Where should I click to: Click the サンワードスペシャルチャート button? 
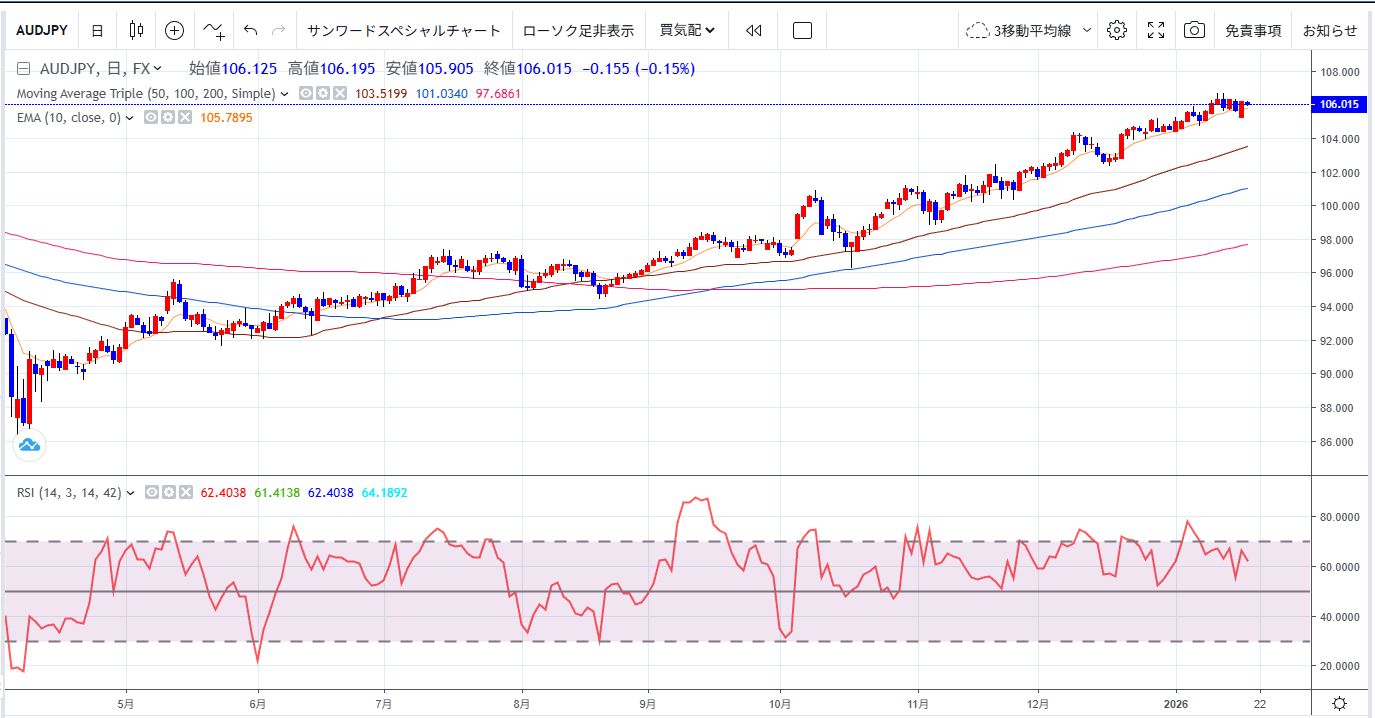(404, 30)
